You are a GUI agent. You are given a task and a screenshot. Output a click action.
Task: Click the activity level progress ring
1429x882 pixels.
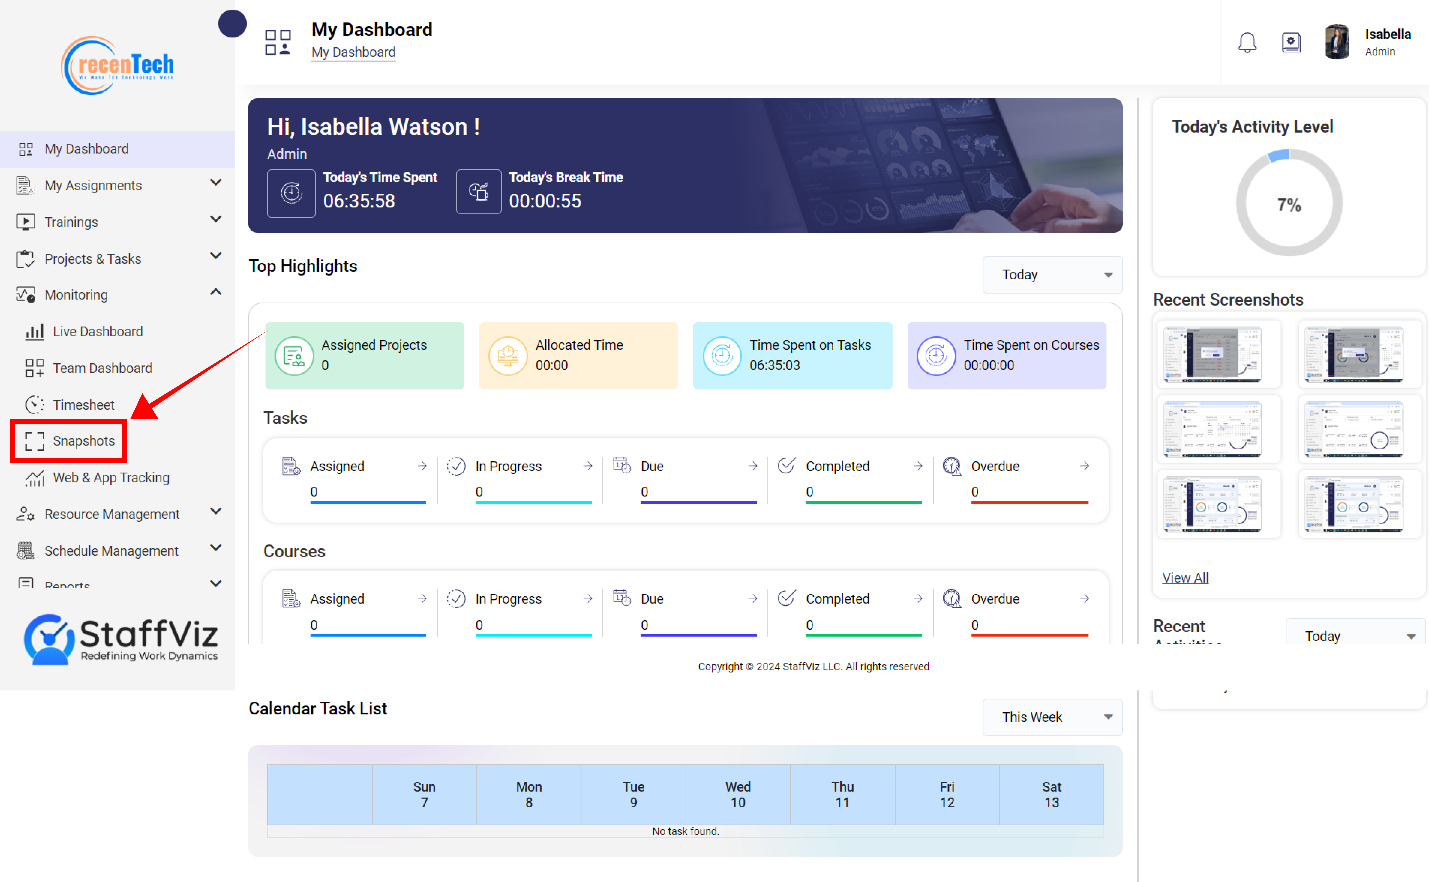pyautogui.click(x=1289, y=203)
